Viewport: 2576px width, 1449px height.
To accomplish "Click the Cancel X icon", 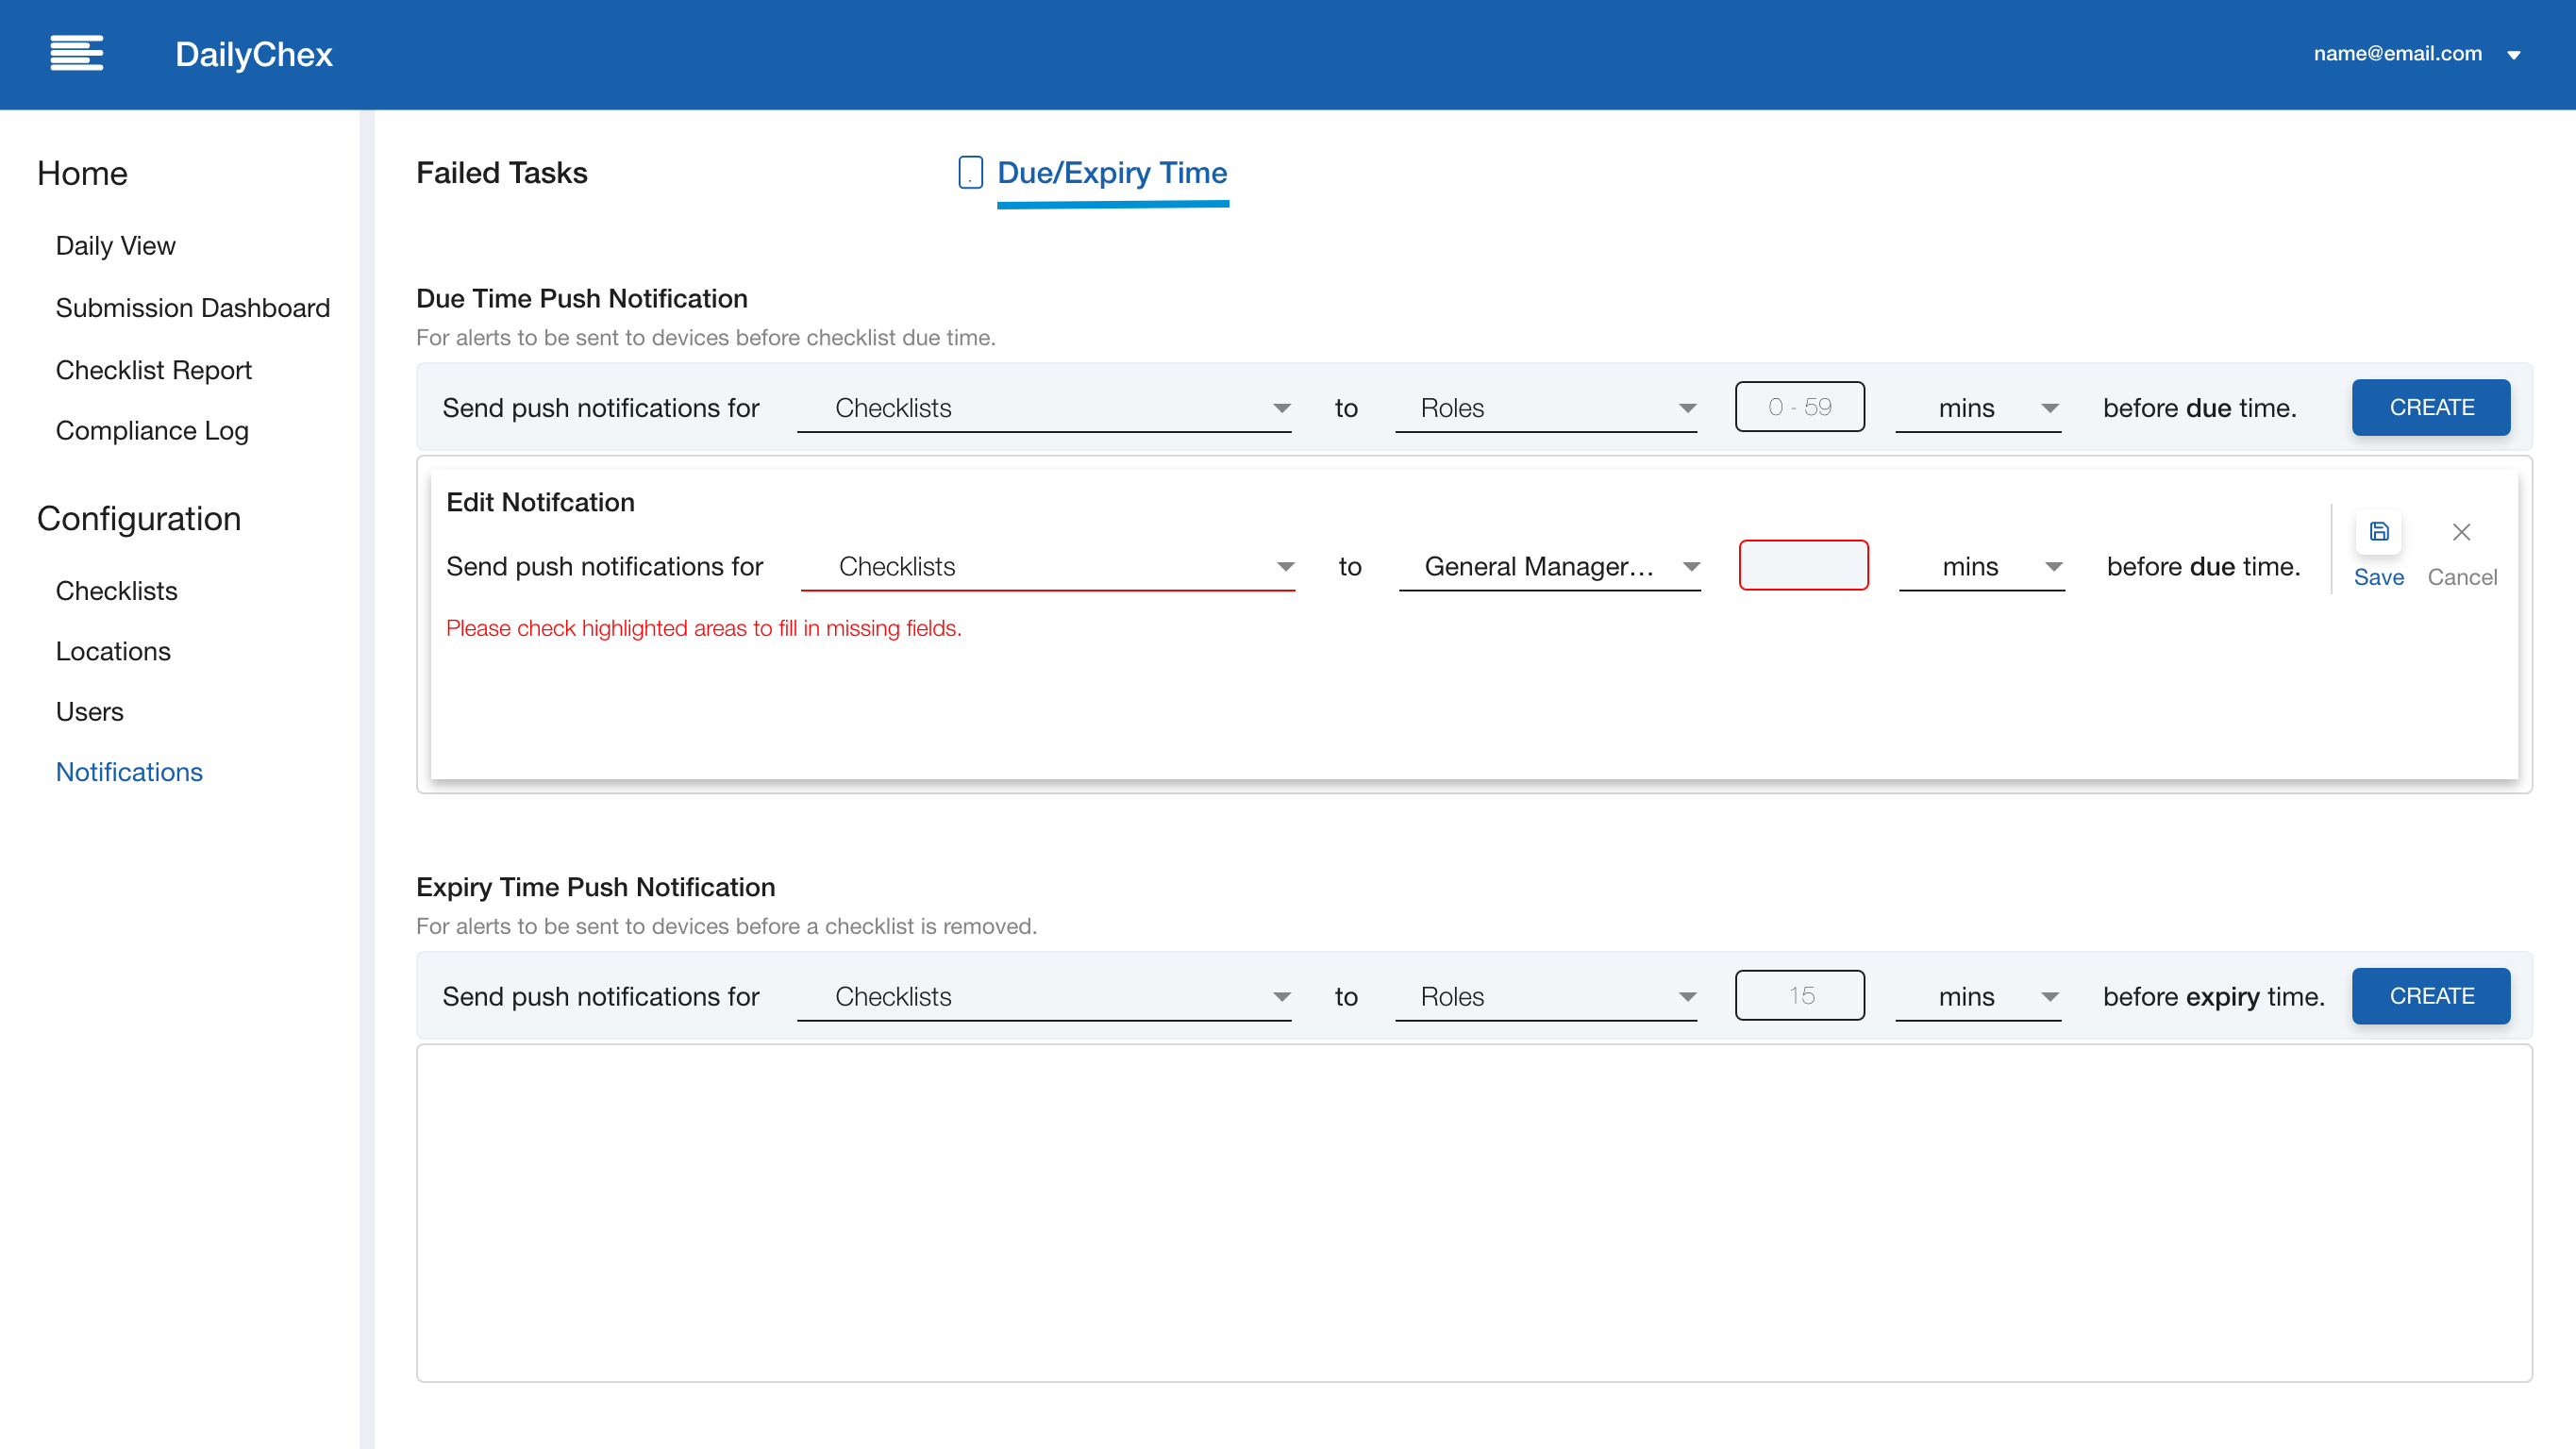I will coord(2461,532).
